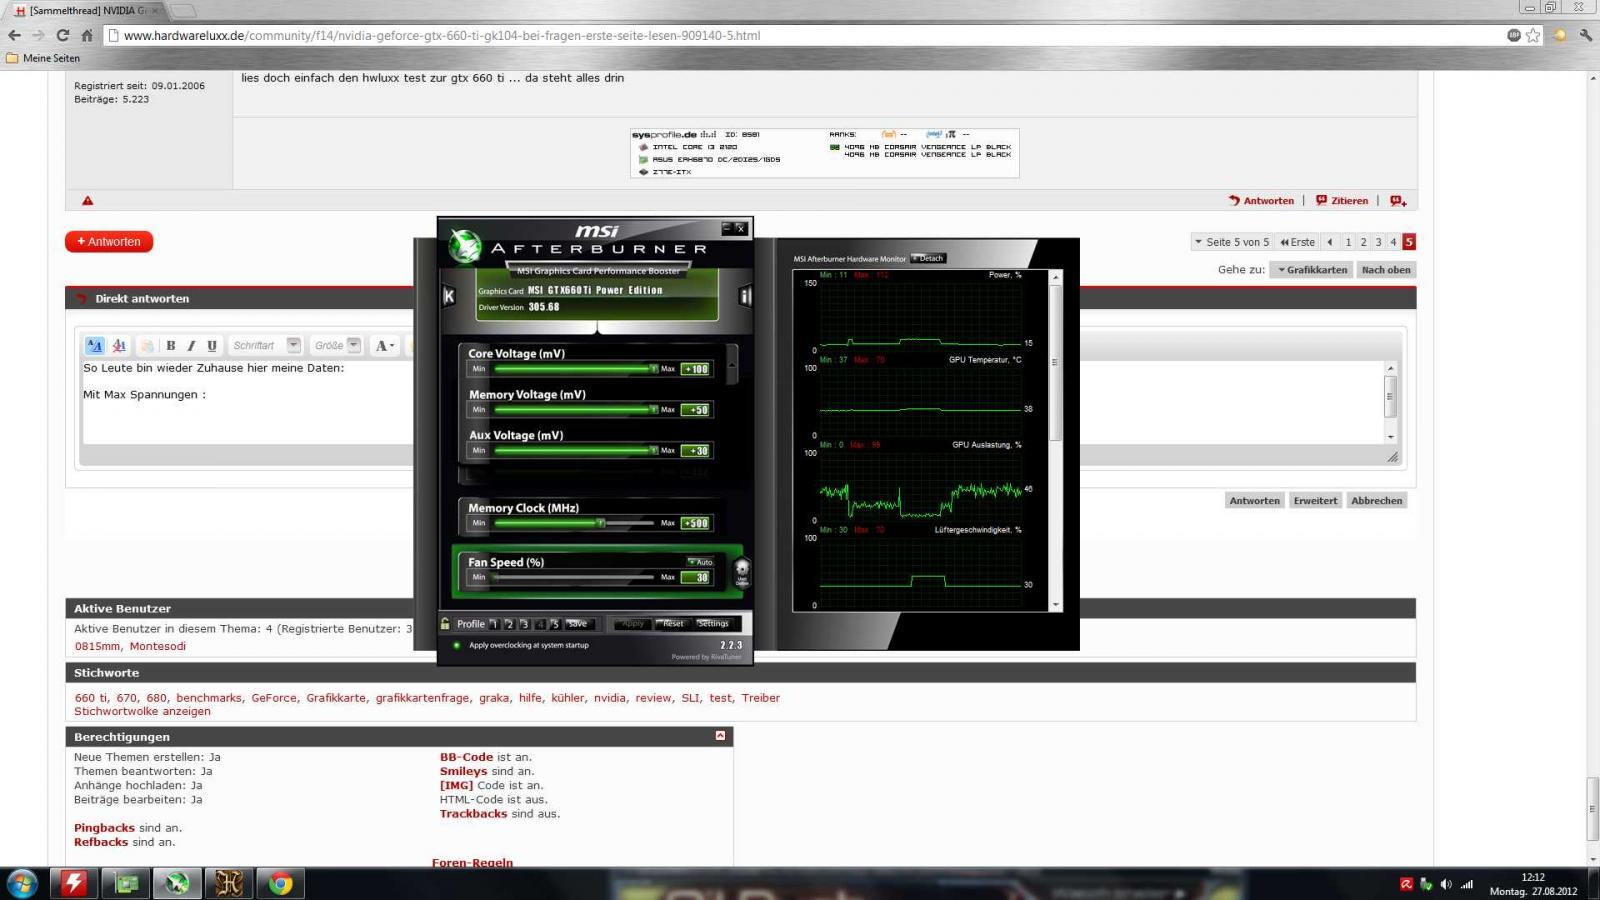Select Afterburner profile slot 3
Image resolution: width=1600 pixels, height=900 pixels.
pyautogui.click(x=524, y=624)
